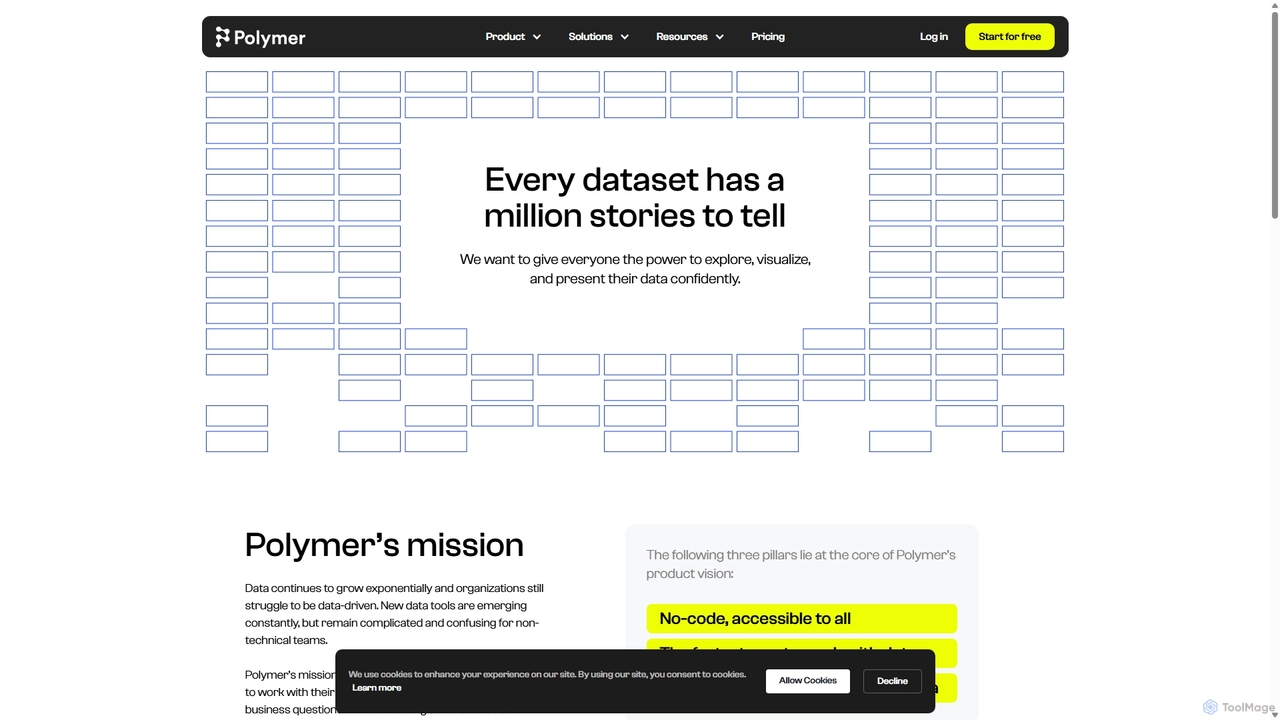Image resolution: width=1280 pixels, height=720 pixels.
Task: Allow Cookies in the consent banner
Action: point(808,681)
